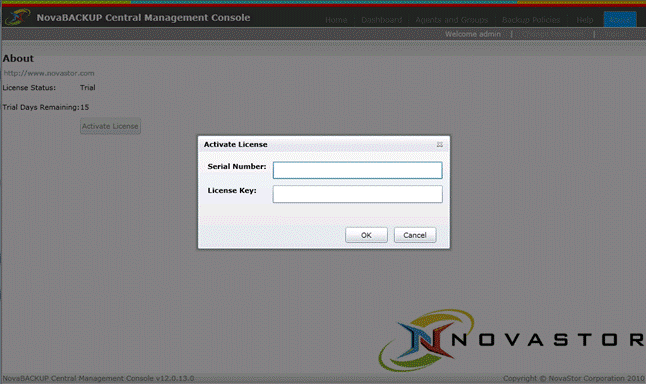Open the Help menu item
Viewport: 646px width, 384px height.
[x=585, y=20]
